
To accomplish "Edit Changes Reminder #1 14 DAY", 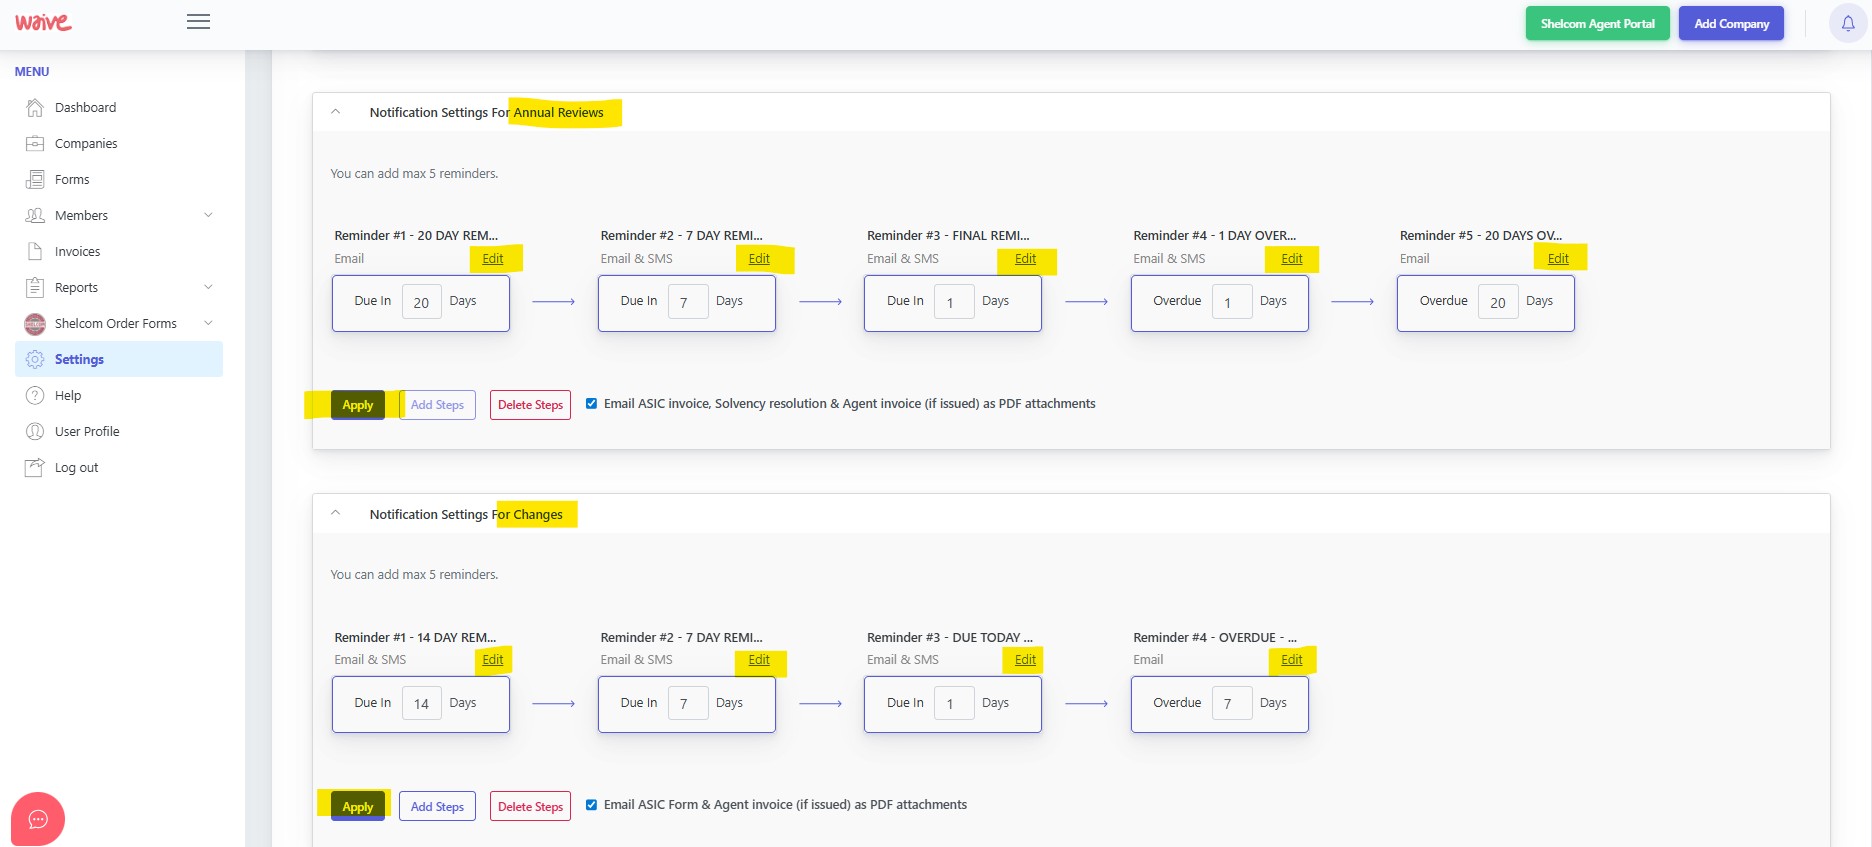I will 493,660.
